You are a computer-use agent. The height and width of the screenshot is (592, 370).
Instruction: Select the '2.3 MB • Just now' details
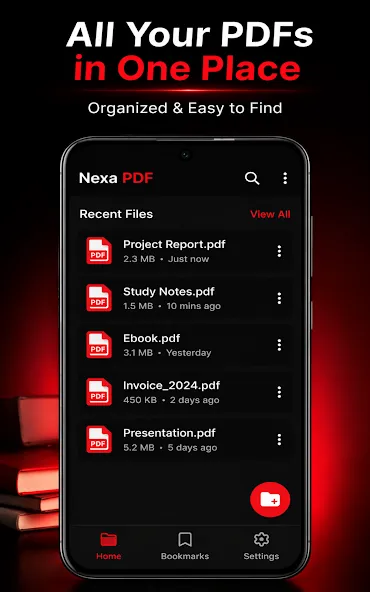[166, 259]
